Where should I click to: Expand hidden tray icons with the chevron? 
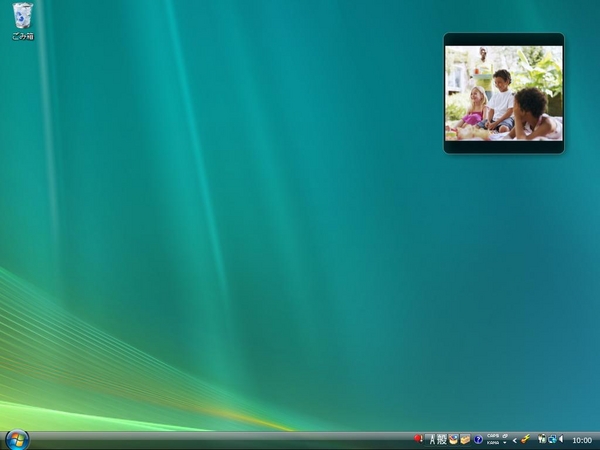click(x=515, y=439)
